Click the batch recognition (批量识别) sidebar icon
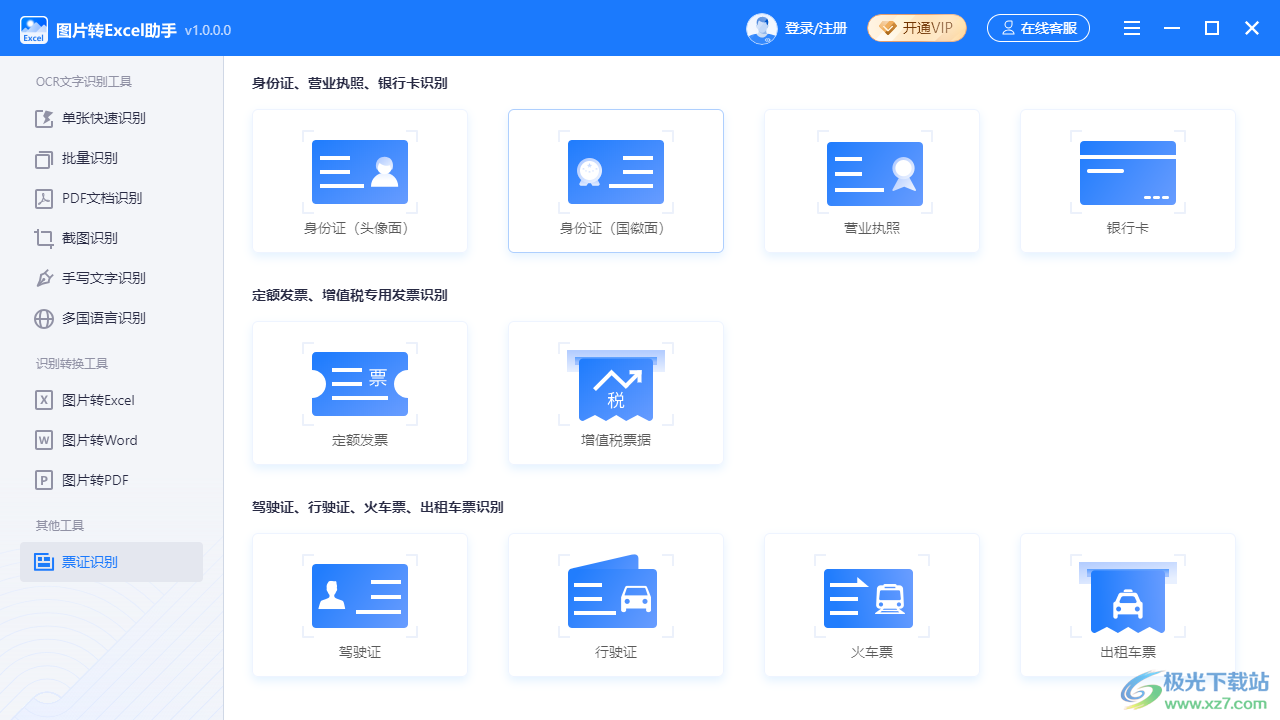1280x720 pixels. pyautogui.click(x=44, y=158)
